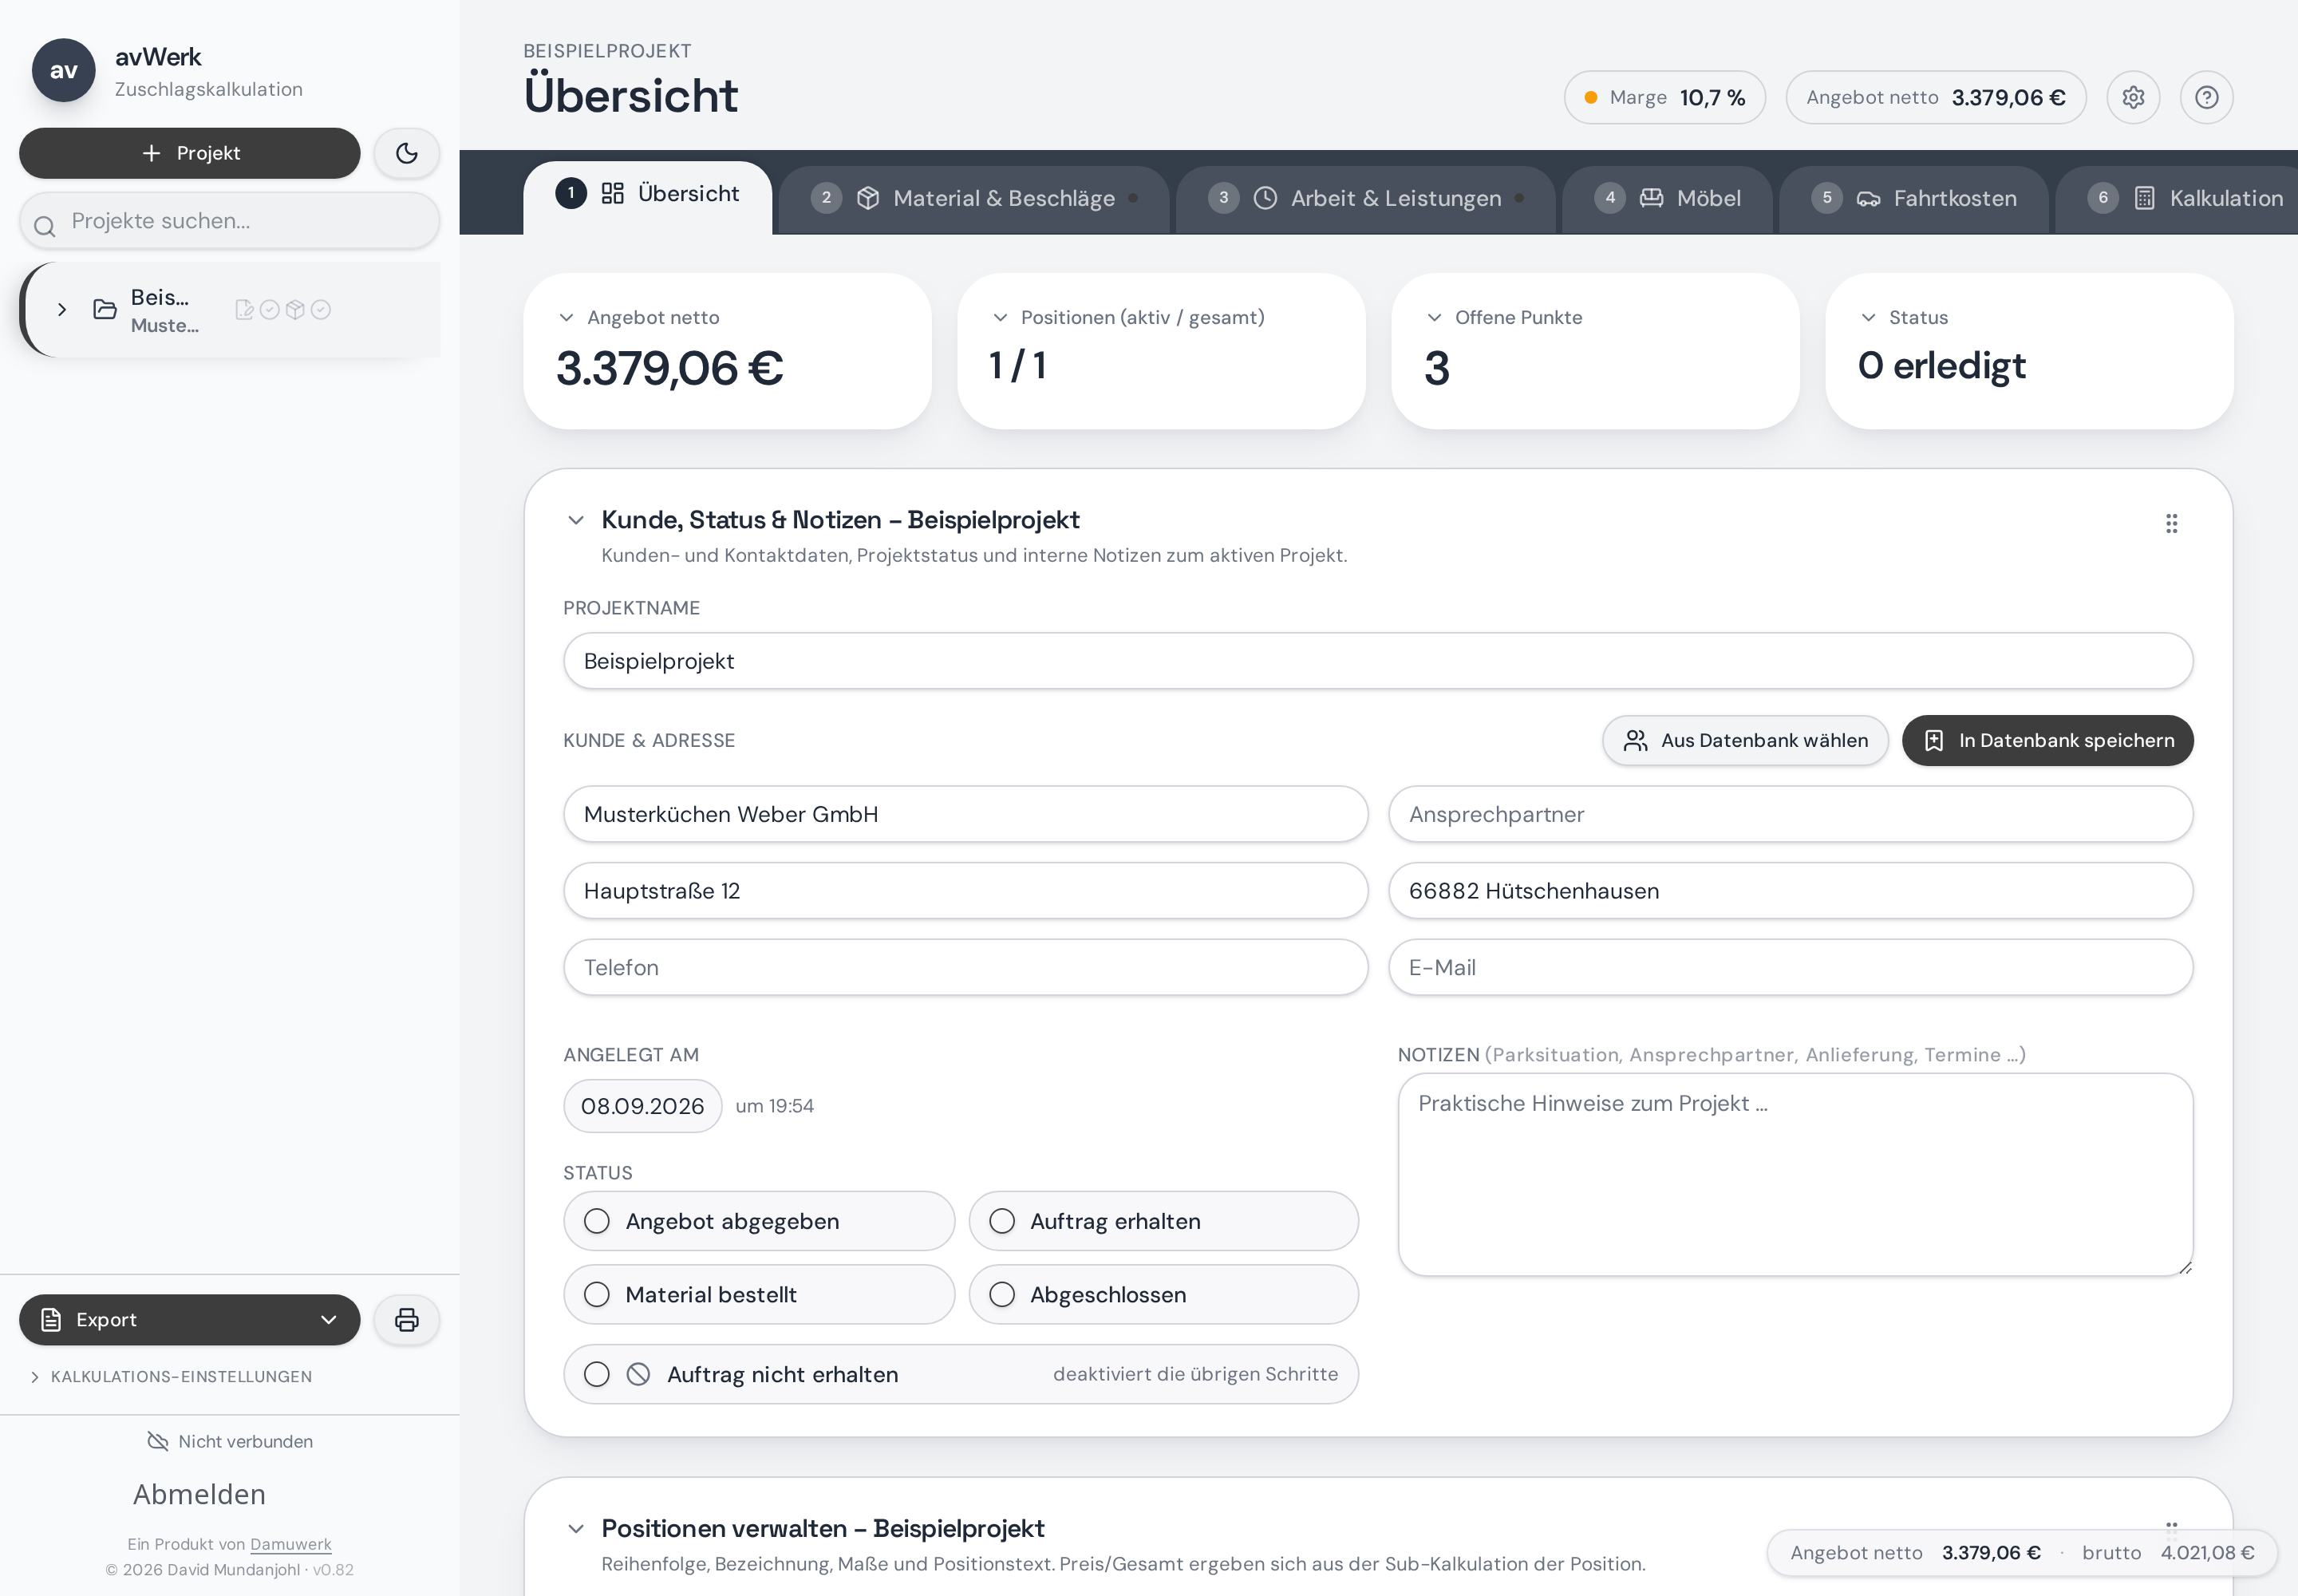Click the Ansprechpartner input field
The image size is (2298, 1596).
(x=1790, y=814)
